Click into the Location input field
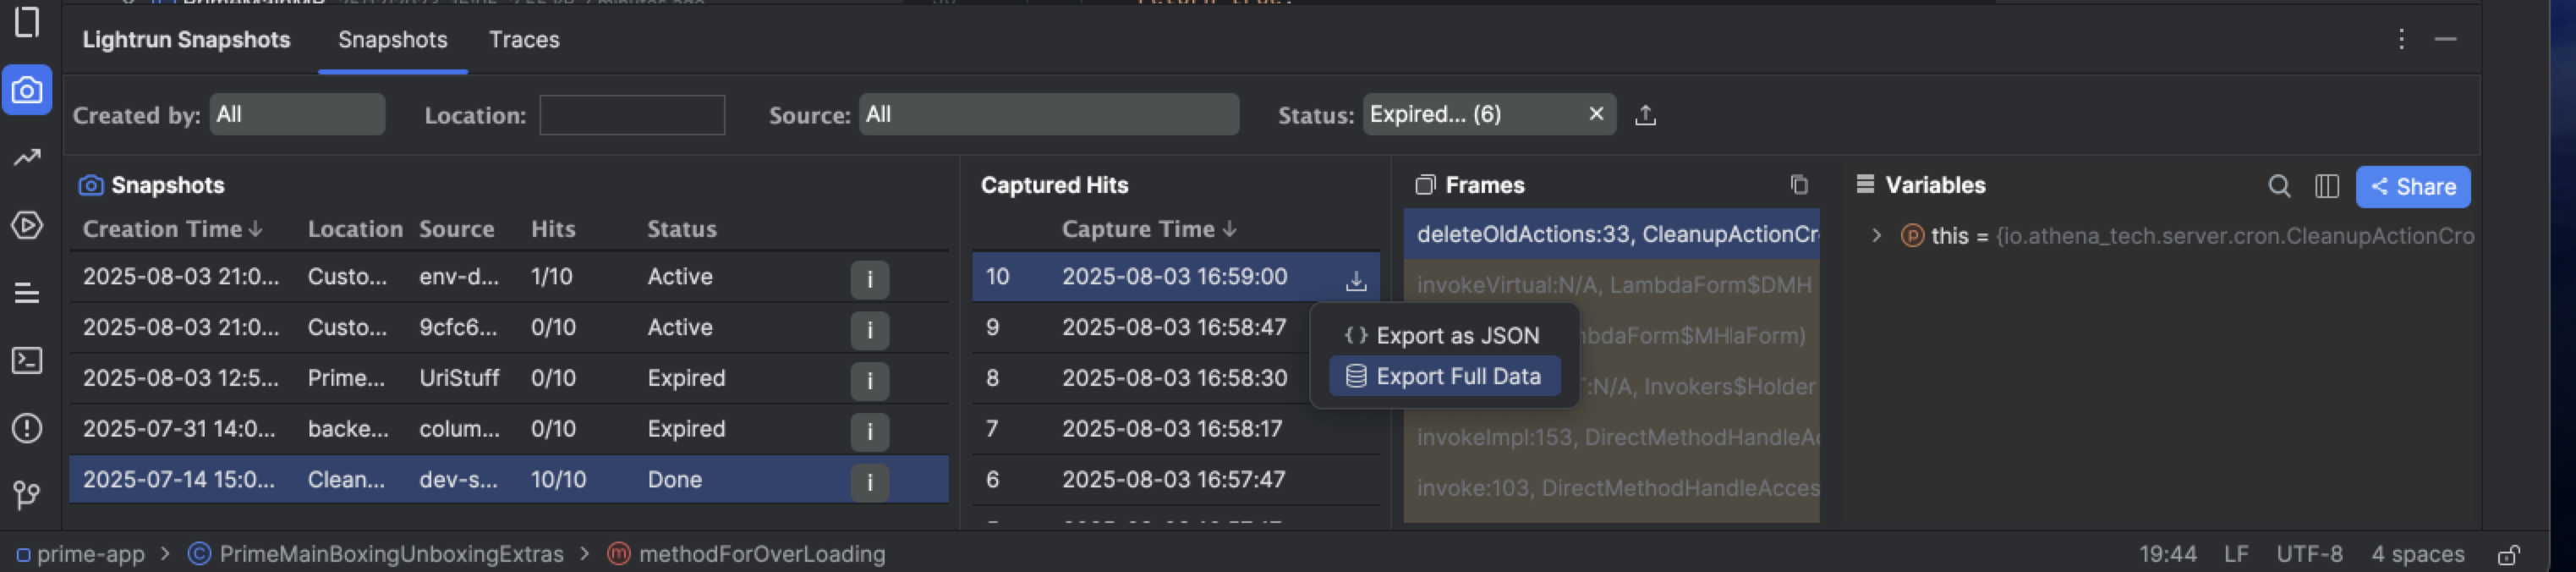The height and width of the screenshot is (572, 2576). pyautogui.click(x=631, y=115)
